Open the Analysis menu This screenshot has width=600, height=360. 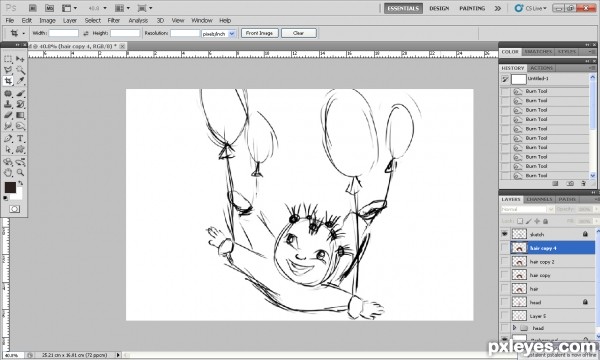coord(138,20)
